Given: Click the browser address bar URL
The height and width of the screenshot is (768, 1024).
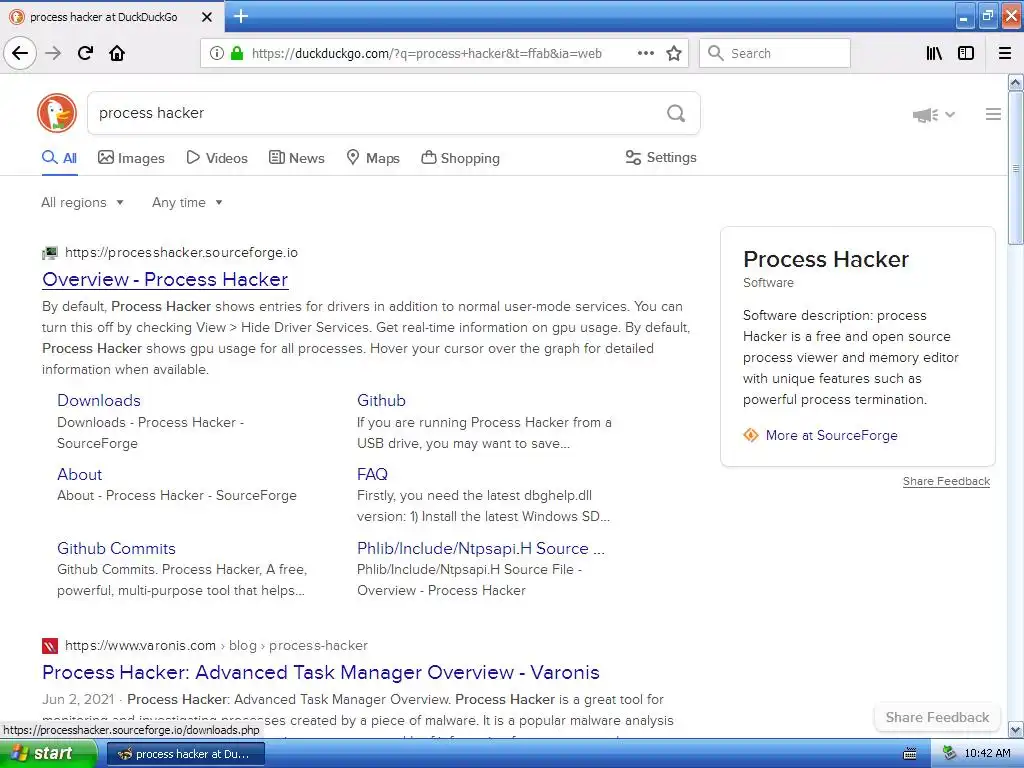Looking at the screenshot, I should click(x=426, y=54).
